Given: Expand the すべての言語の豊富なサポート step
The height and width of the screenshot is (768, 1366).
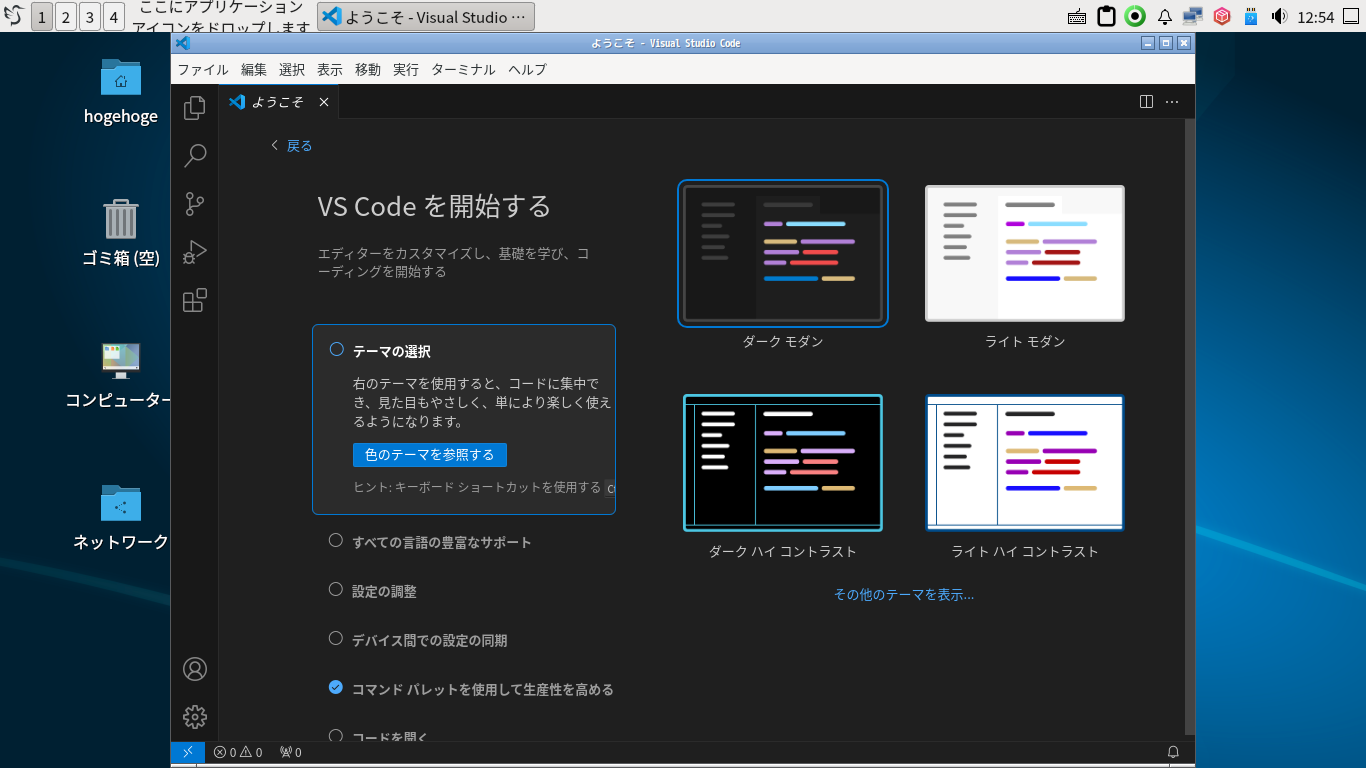Looking at the screenshot, I should 441,542.
